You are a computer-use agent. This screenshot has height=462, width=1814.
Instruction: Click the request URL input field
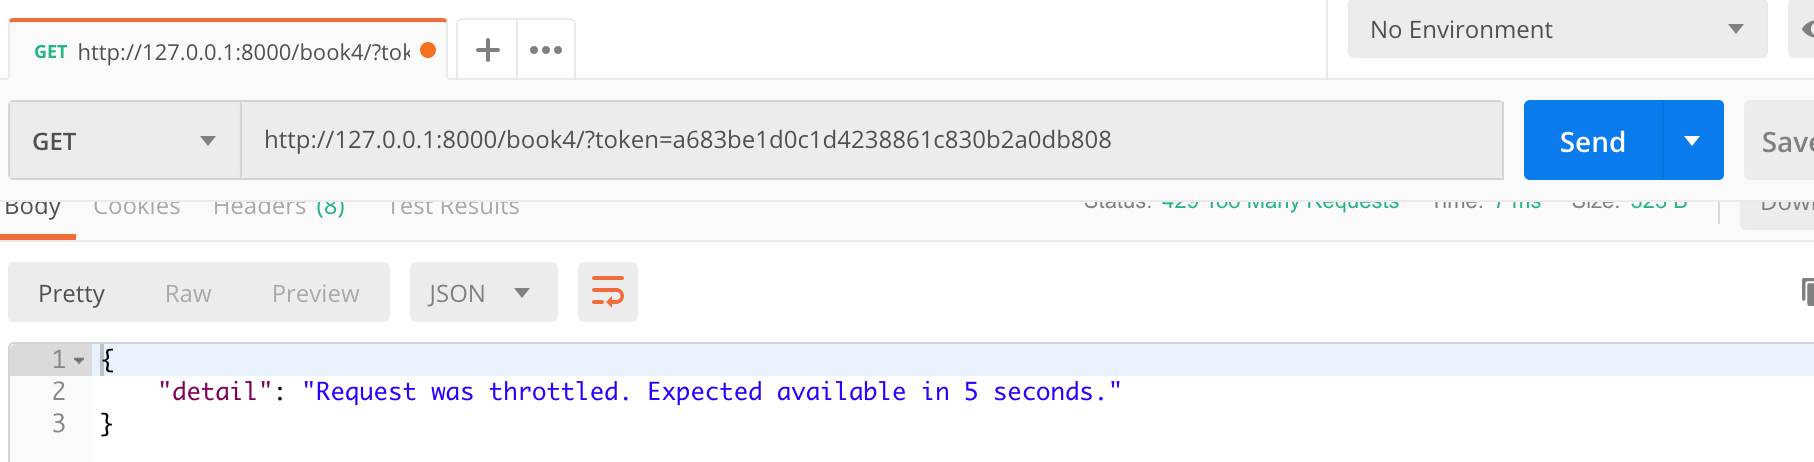[x=870, y=140]
